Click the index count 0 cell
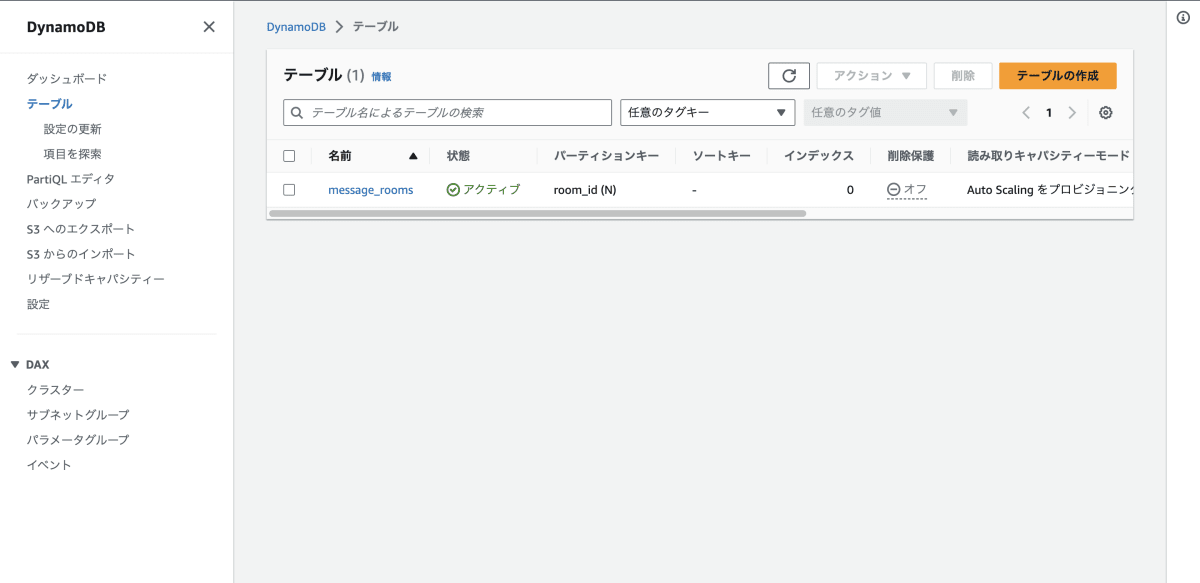This screenshot has width=1200, height=583. tap(850, 189)
